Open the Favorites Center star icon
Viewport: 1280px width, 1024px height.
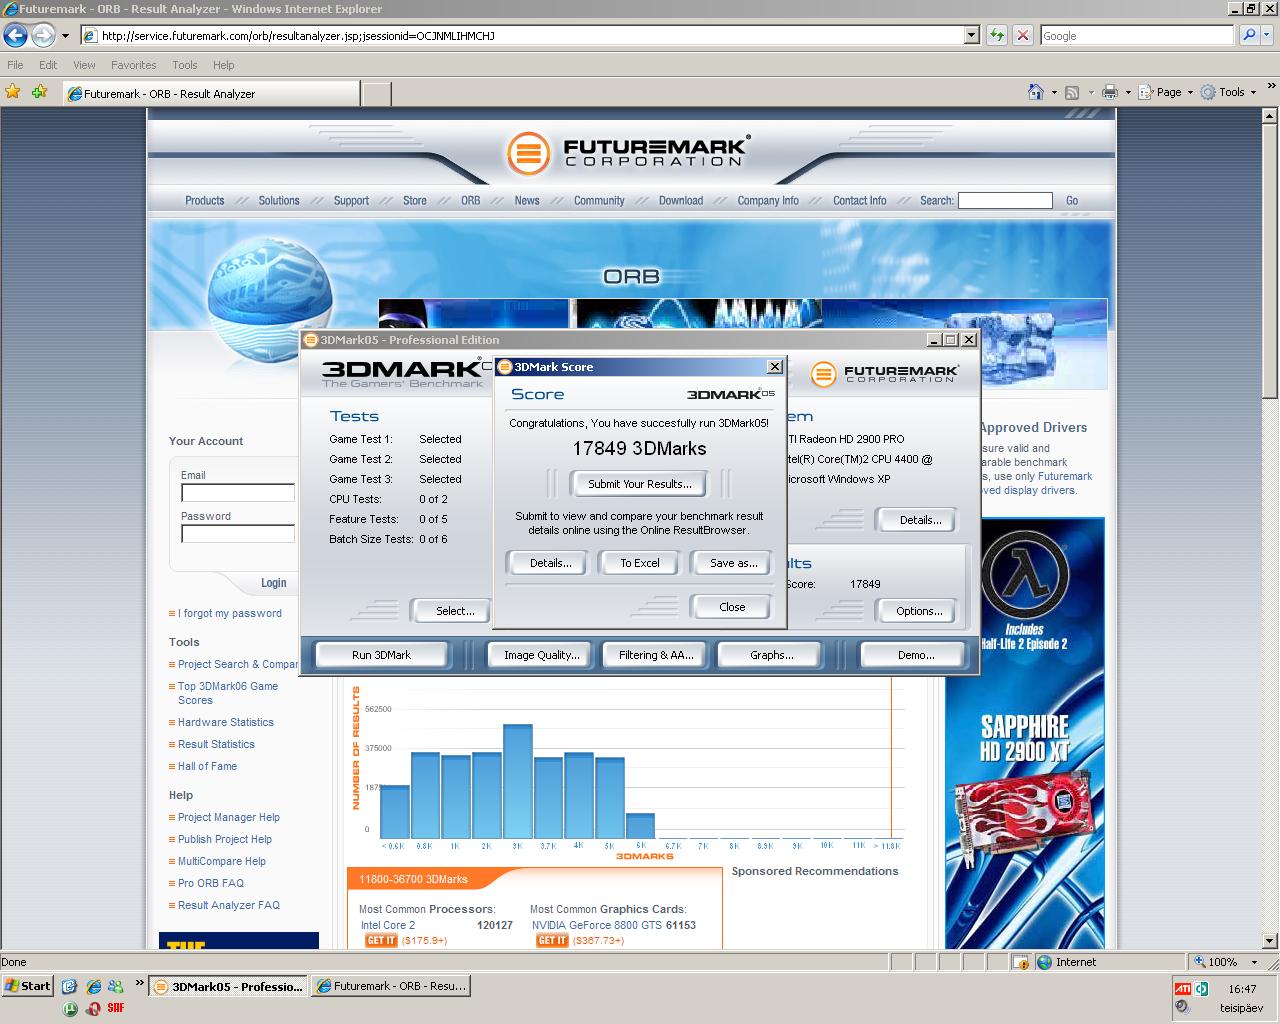[x=13, y=92]
